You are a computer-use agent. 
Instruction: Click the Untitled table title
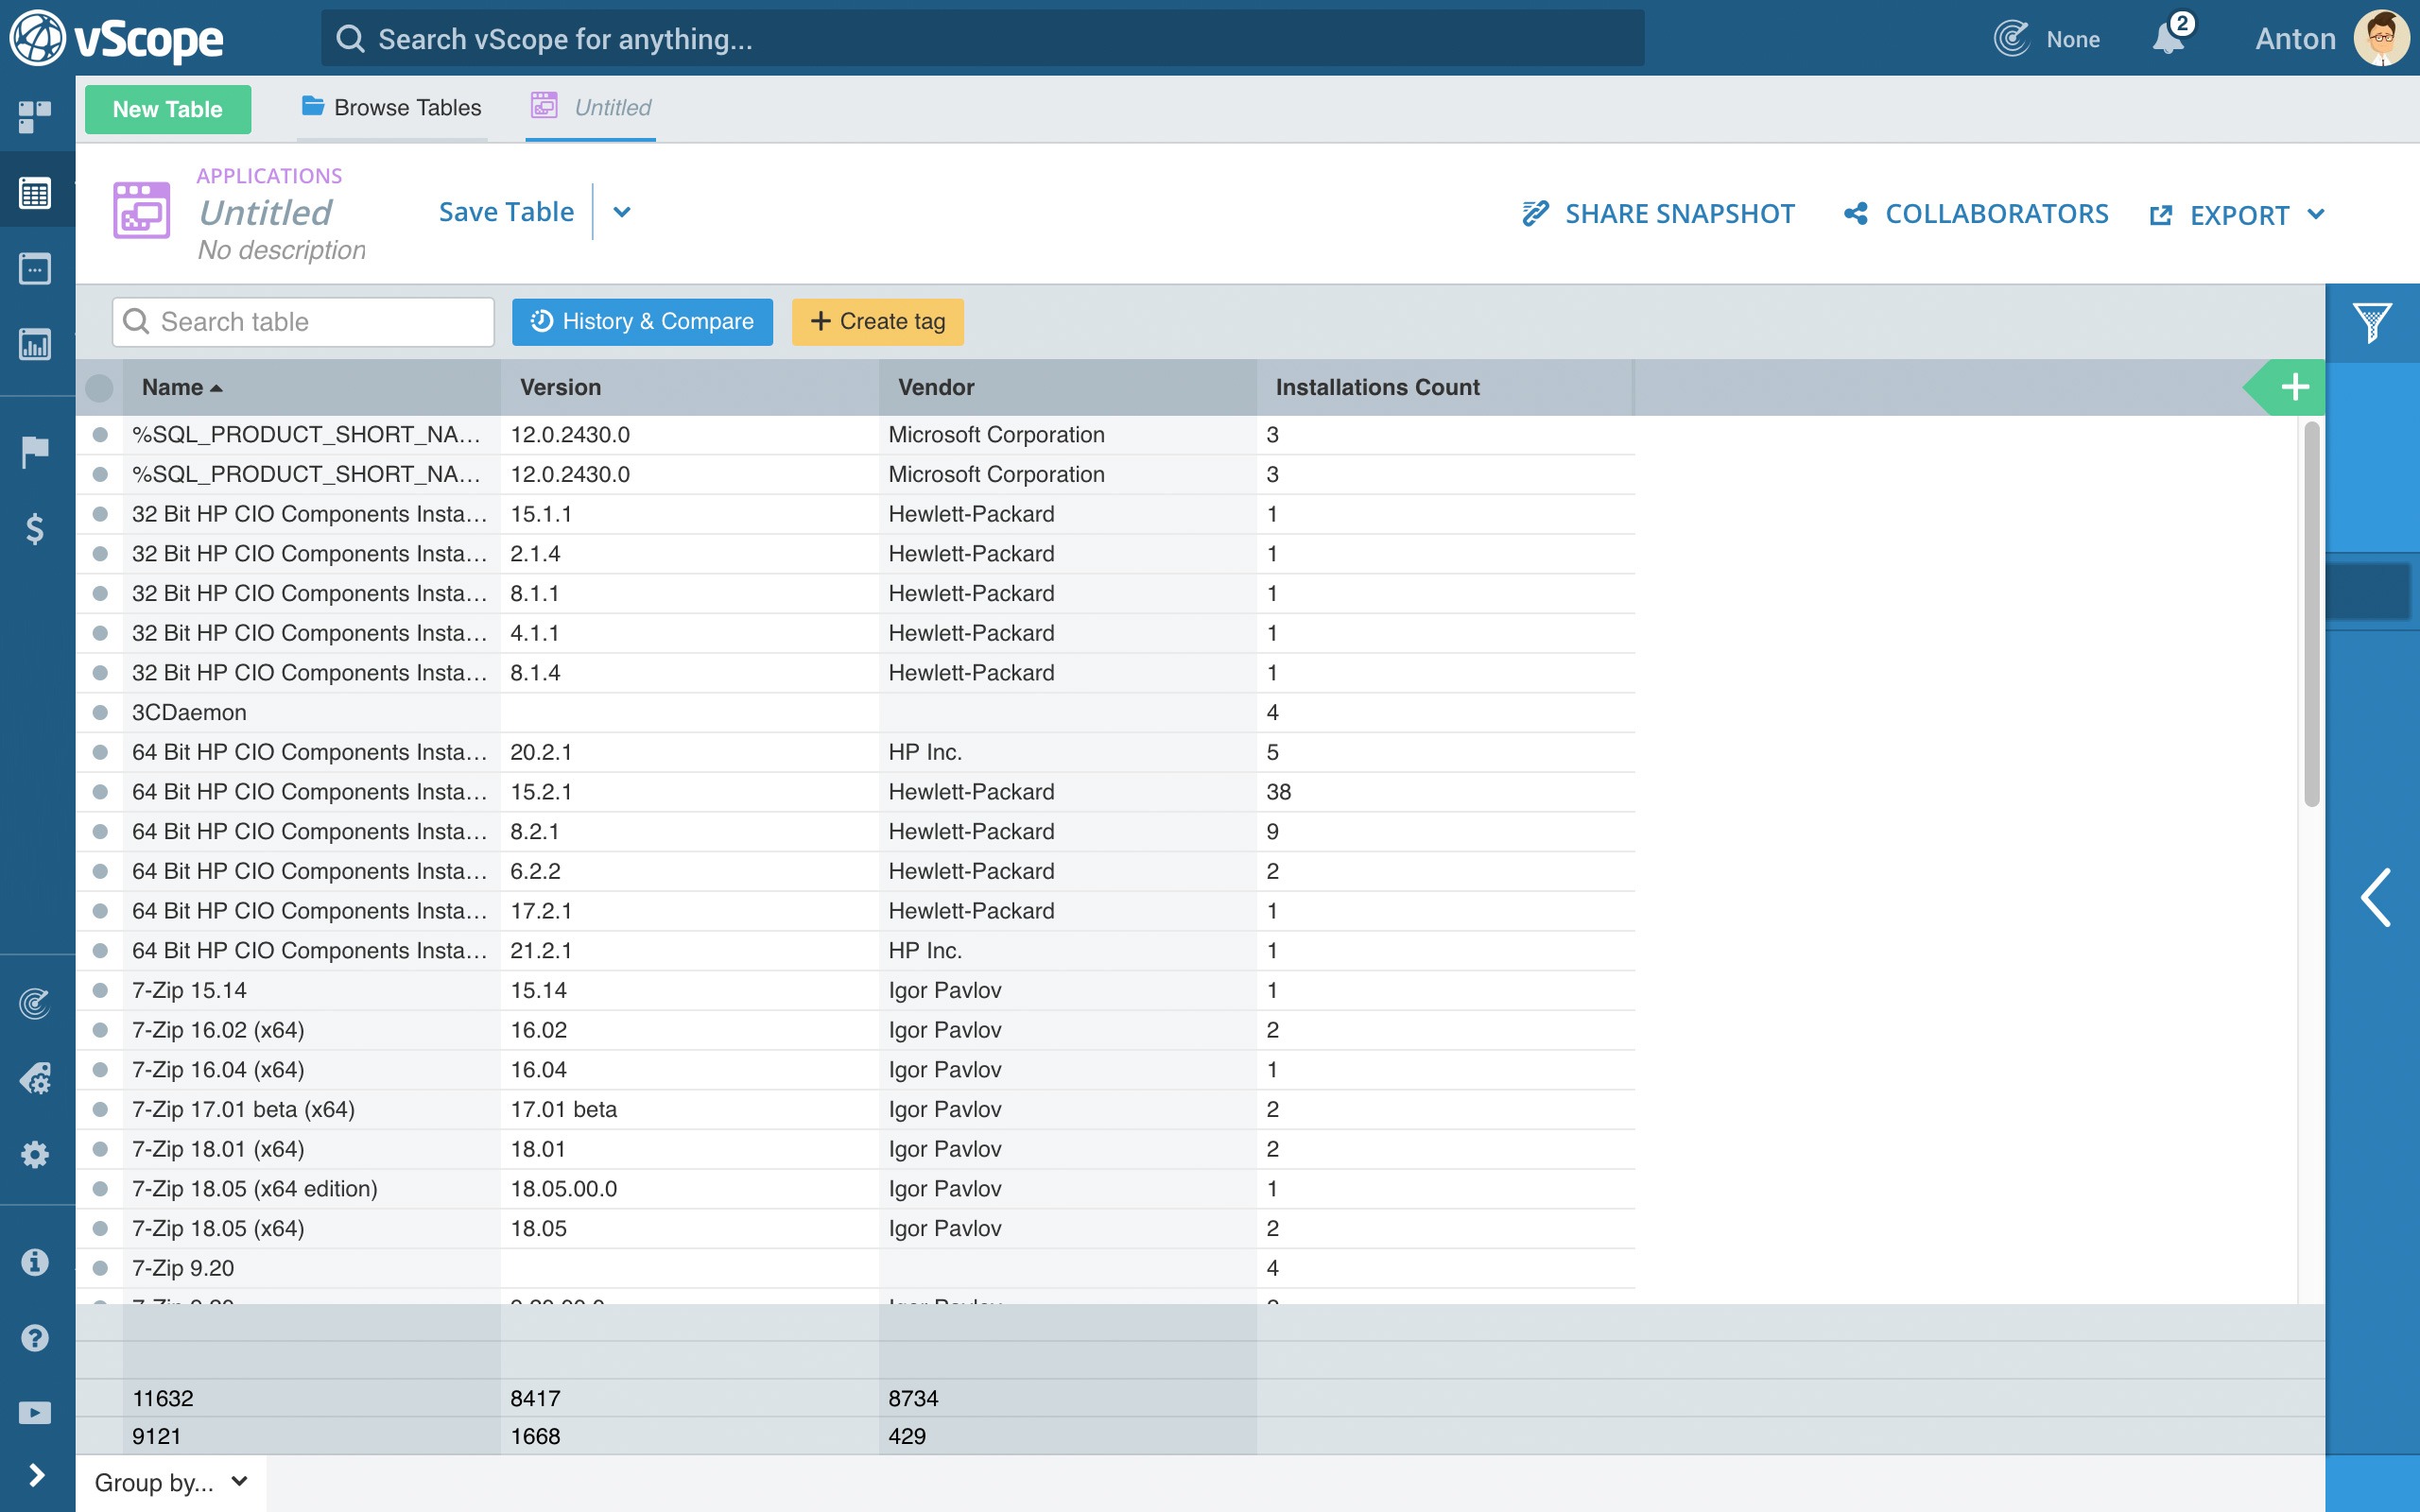point(265,212)
